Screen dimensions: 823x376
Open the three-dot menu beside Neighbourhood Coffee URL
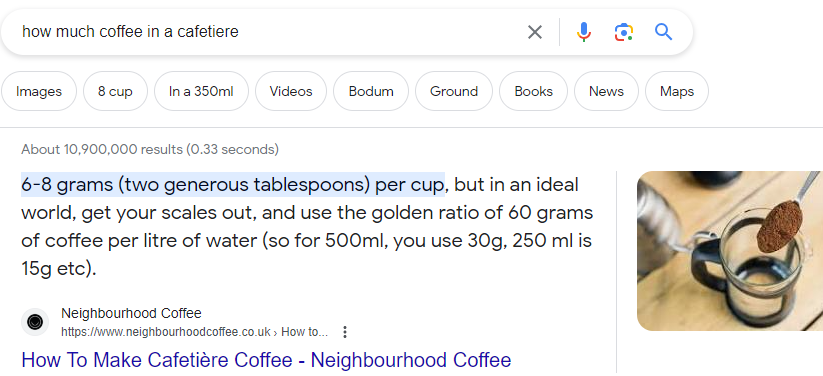coord(345,332)
